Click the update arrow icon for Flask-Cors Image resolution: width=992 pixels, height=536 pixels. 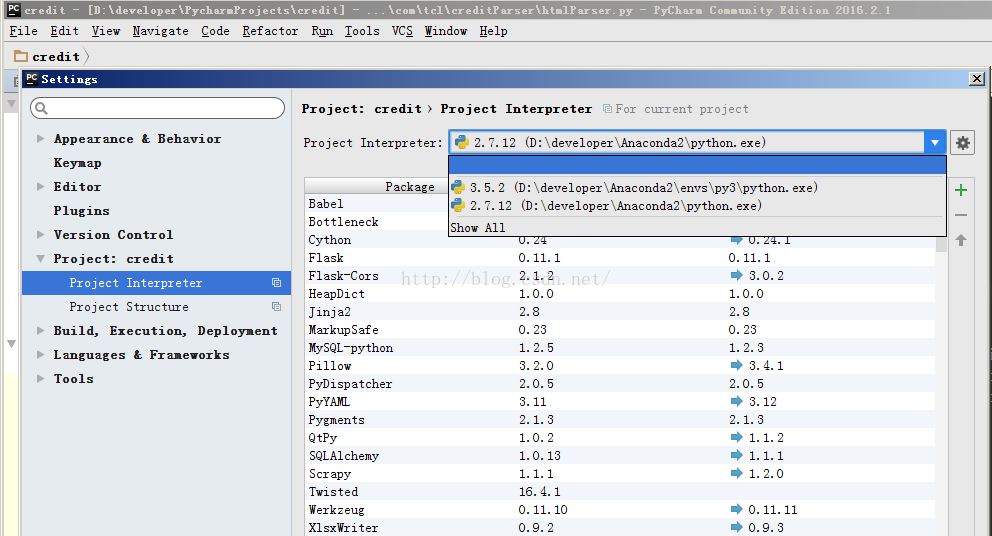[736, 275]
